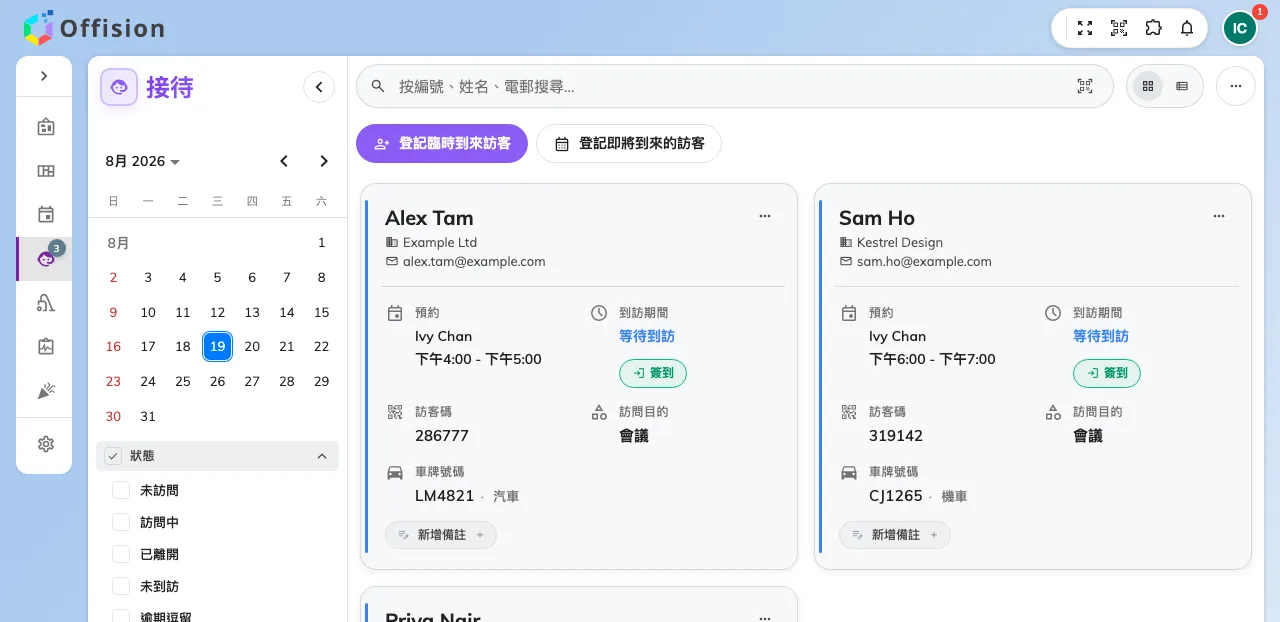Image resolution: width=1280 pixels, height=622 pixels.
Task: Check in Sam Ho with 簽到
Action: click(1107, 373)
